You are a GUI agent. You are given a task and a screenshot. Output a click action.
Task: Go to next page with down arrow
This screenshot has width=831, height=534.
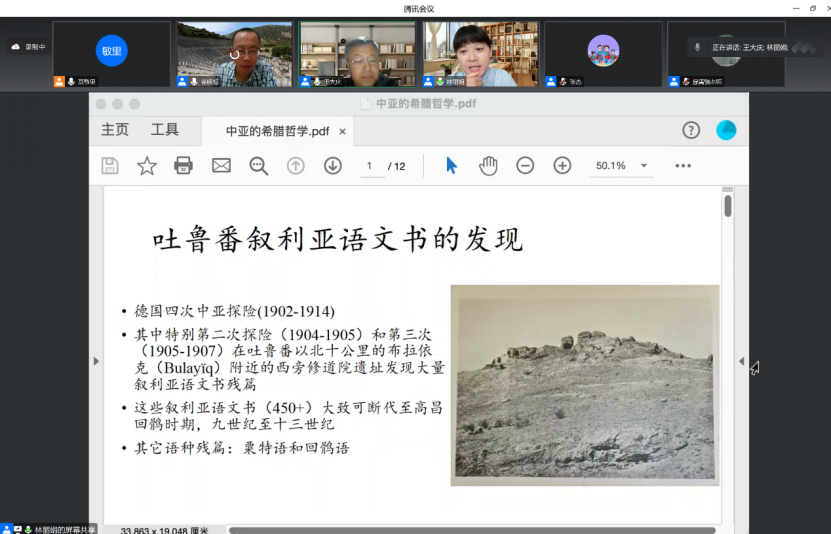click(x=333, y=166)
